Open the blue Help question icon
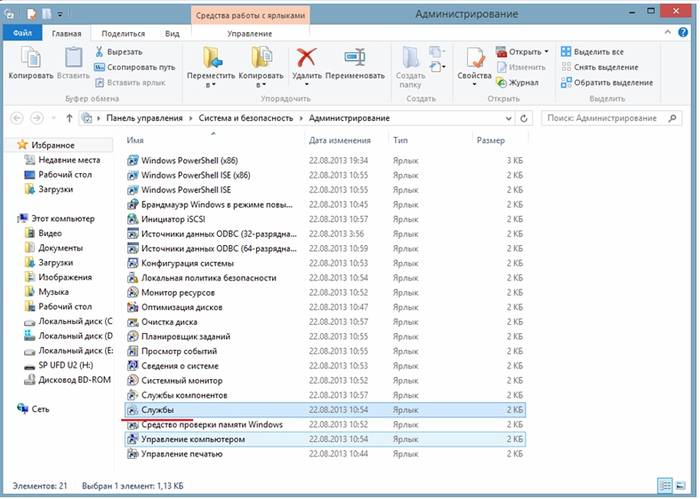The image size is (700, 499). pos(683,32)
